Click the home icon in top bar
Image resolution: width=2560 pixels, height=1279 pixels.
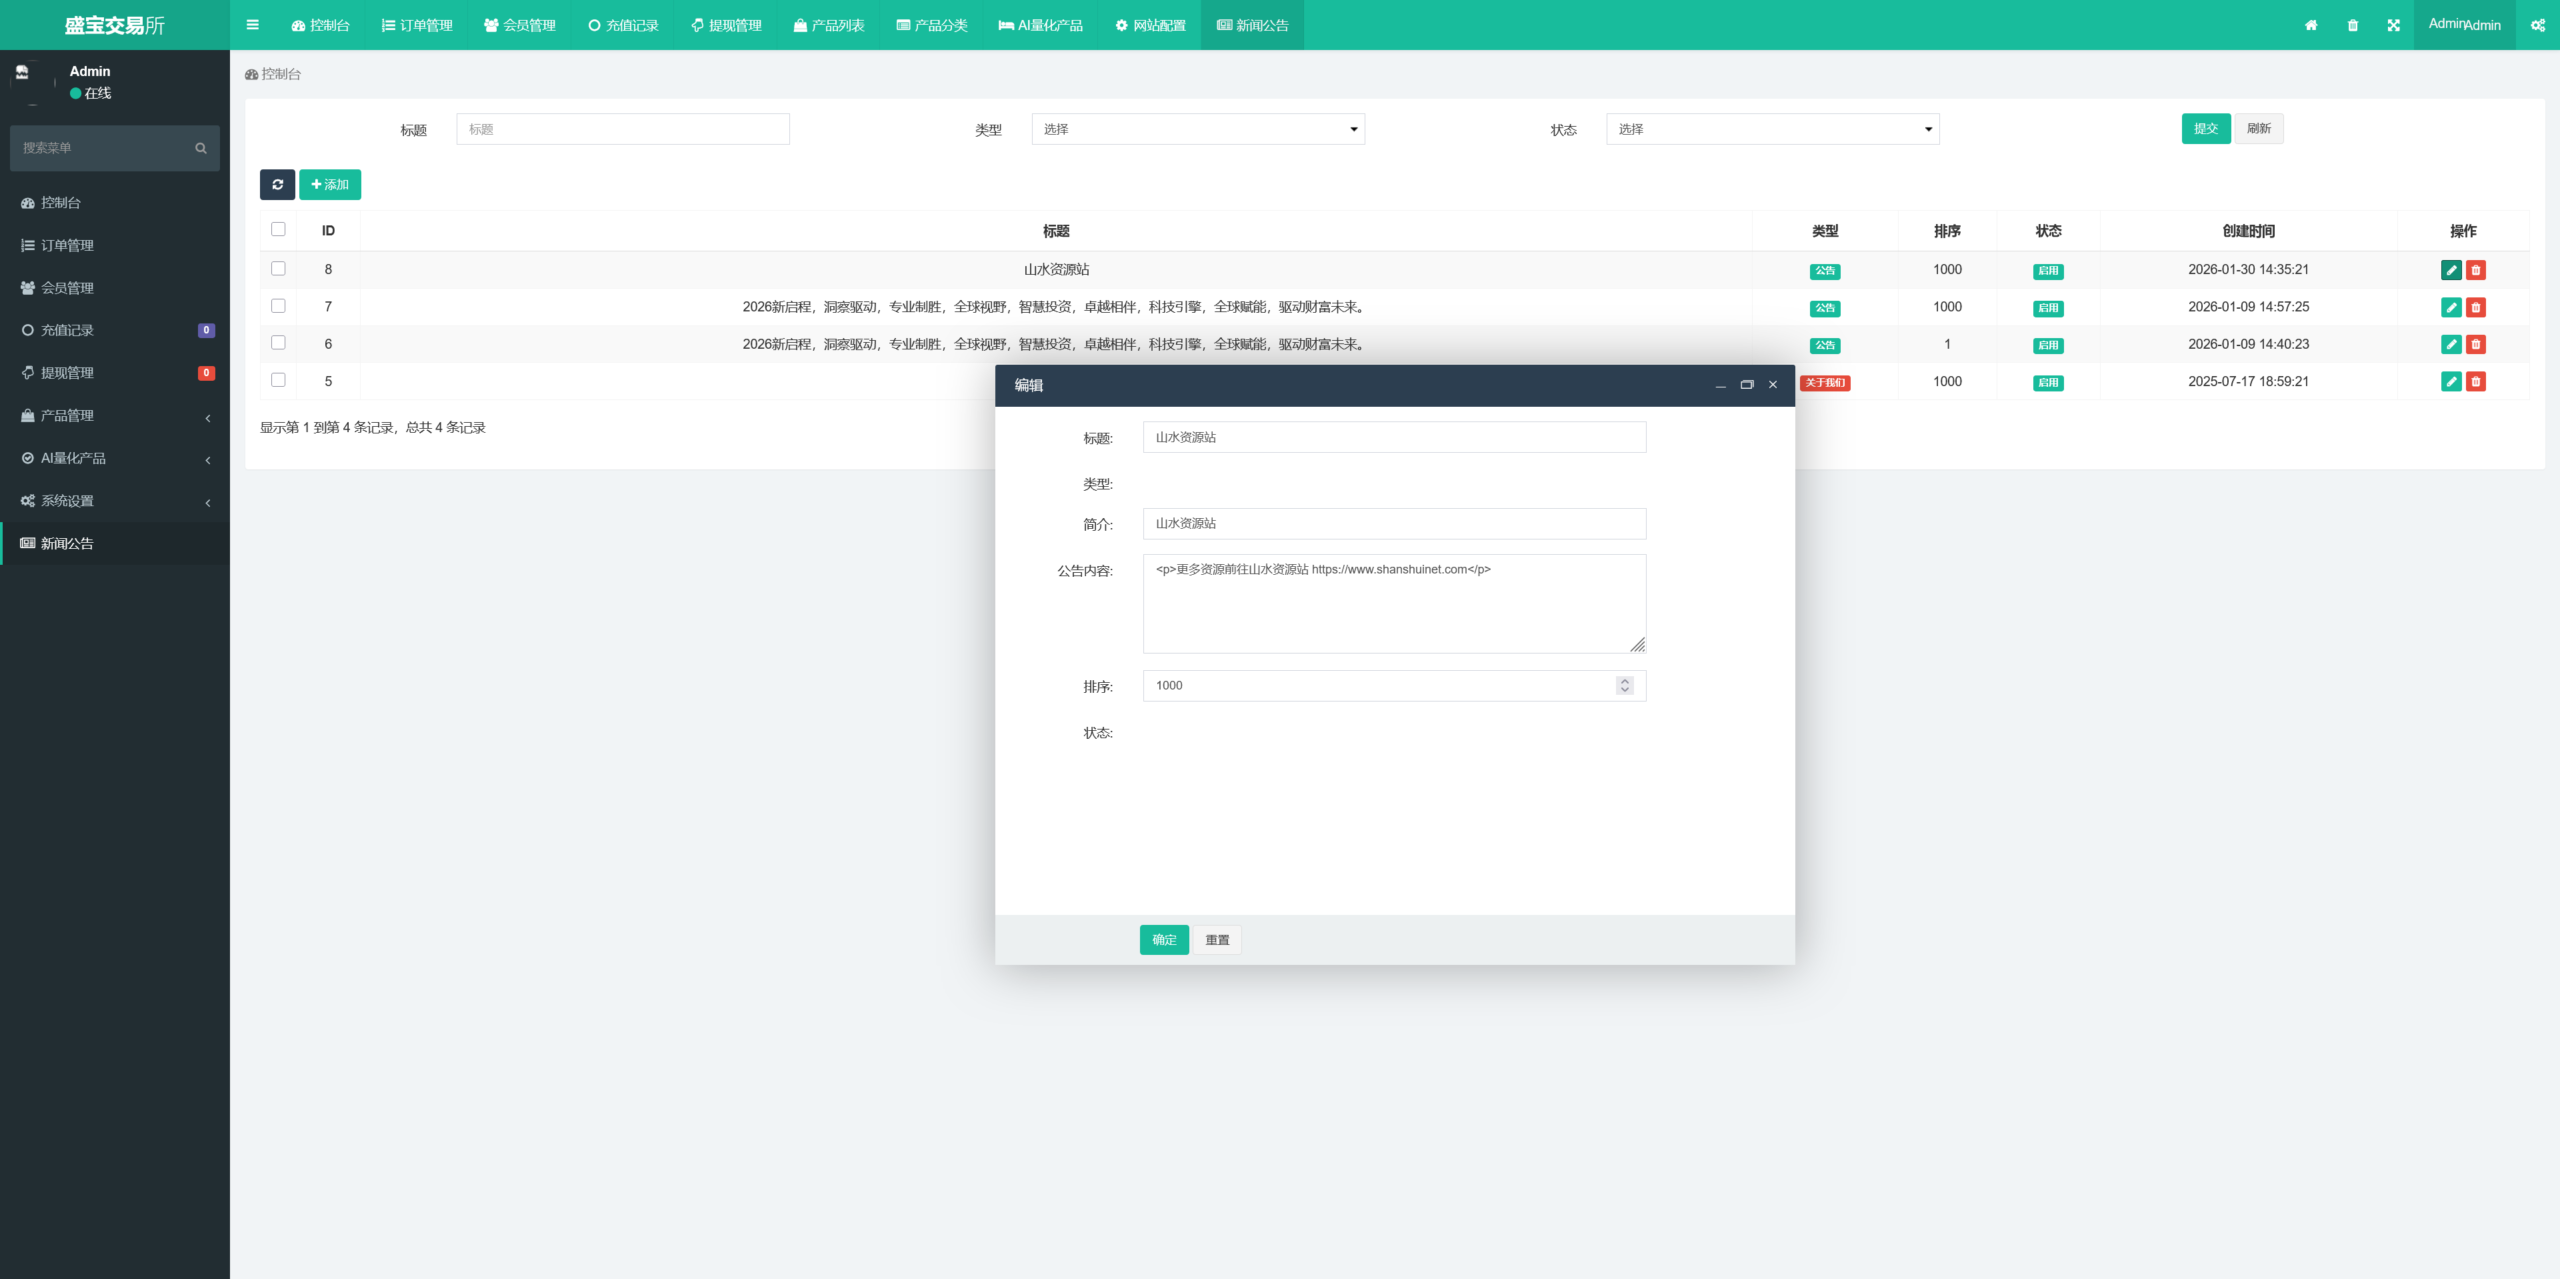coord(2311,25)
